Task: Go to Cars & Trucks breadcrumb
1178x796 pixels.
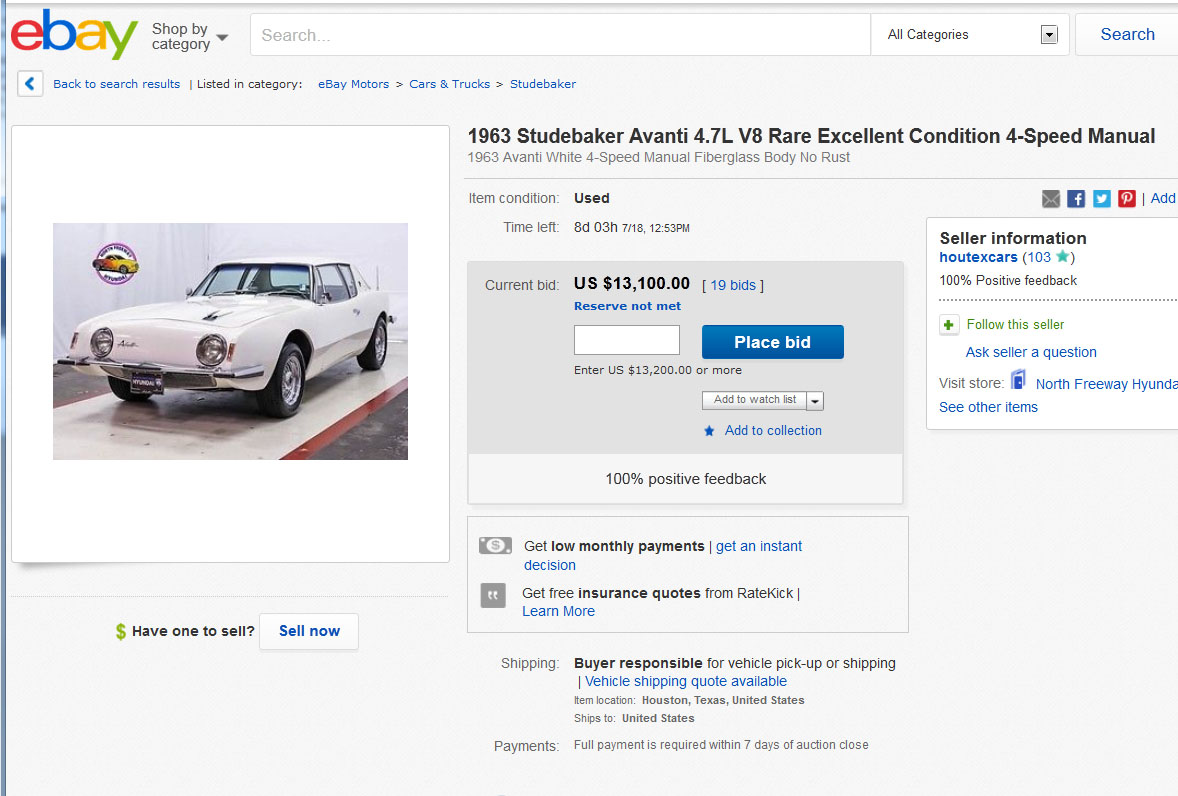Action: coord(449,84)
